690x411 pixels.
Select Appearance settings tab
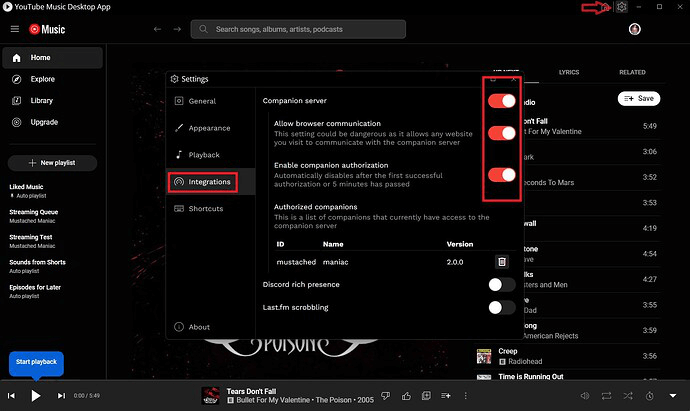(209, 128)
